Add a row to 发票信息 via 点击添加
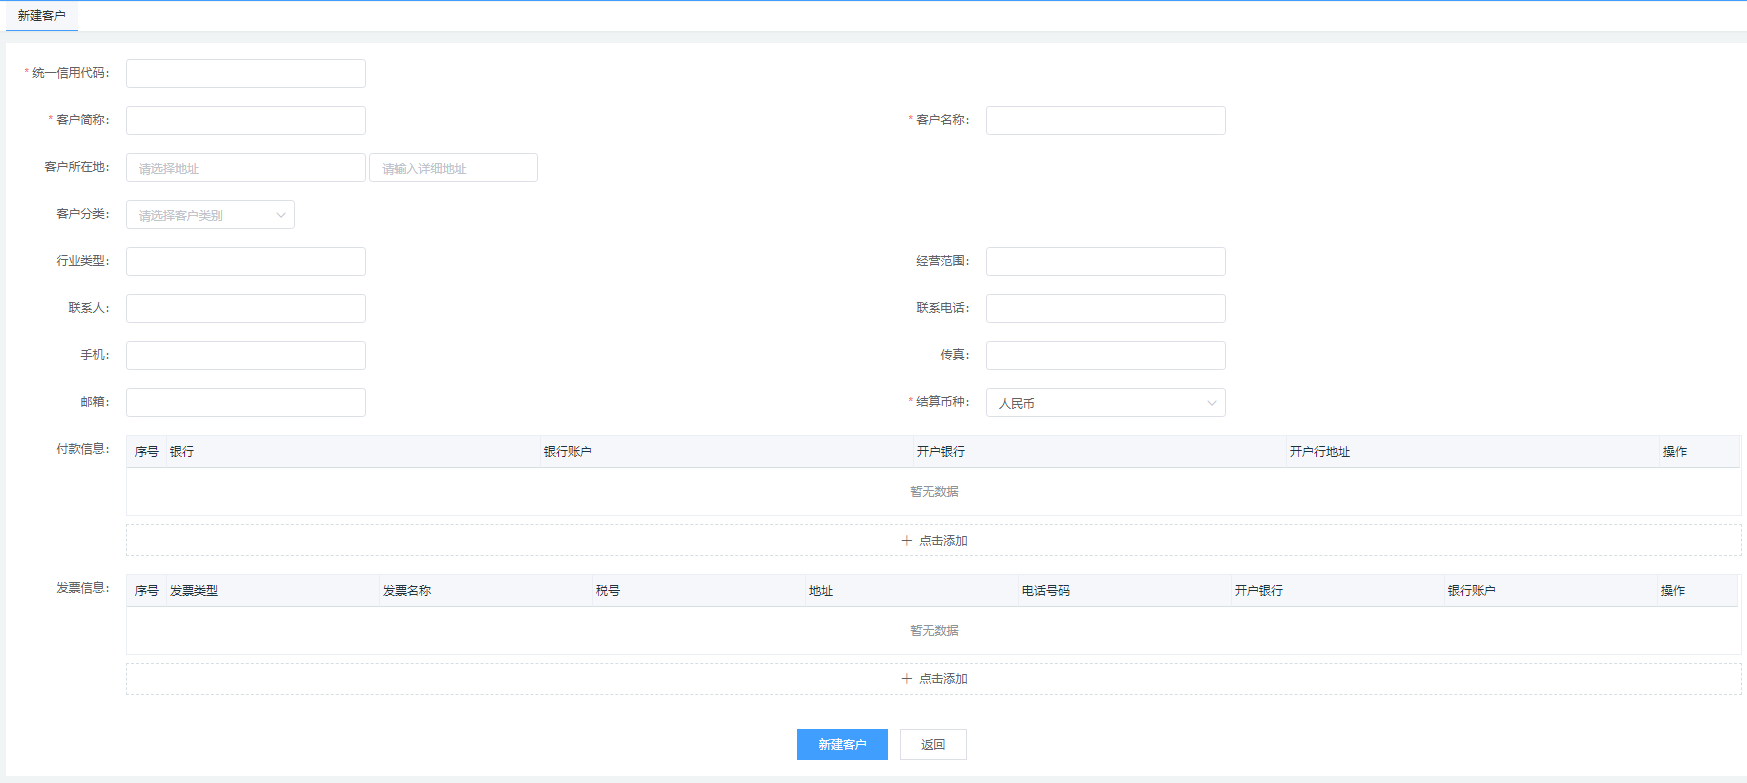1747x783 pixels. pyautogui.click(x=934, y=679)
